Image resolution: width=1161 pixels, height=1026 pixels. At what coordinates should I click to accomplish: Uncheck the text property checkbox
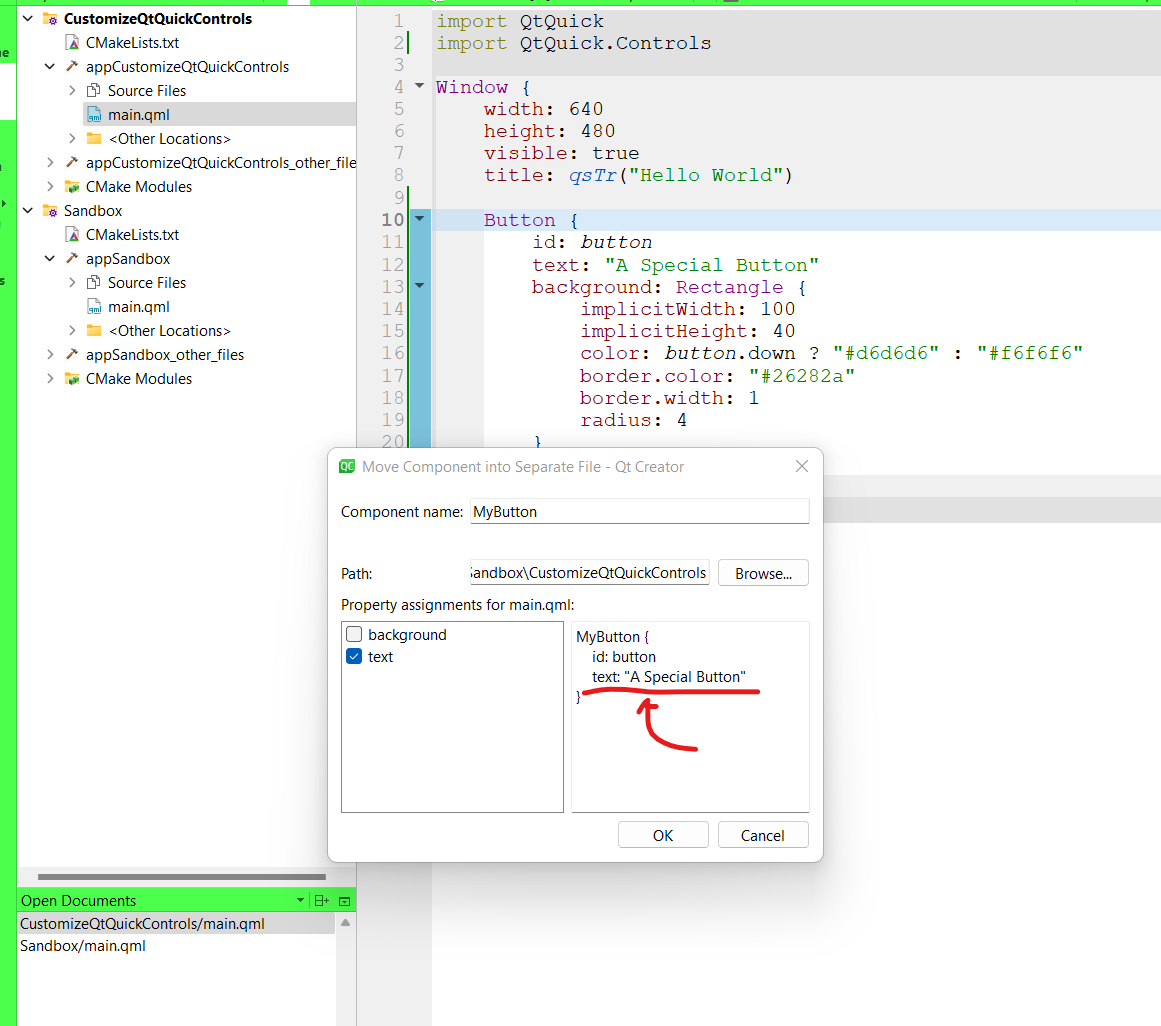[x=354, y=657]
